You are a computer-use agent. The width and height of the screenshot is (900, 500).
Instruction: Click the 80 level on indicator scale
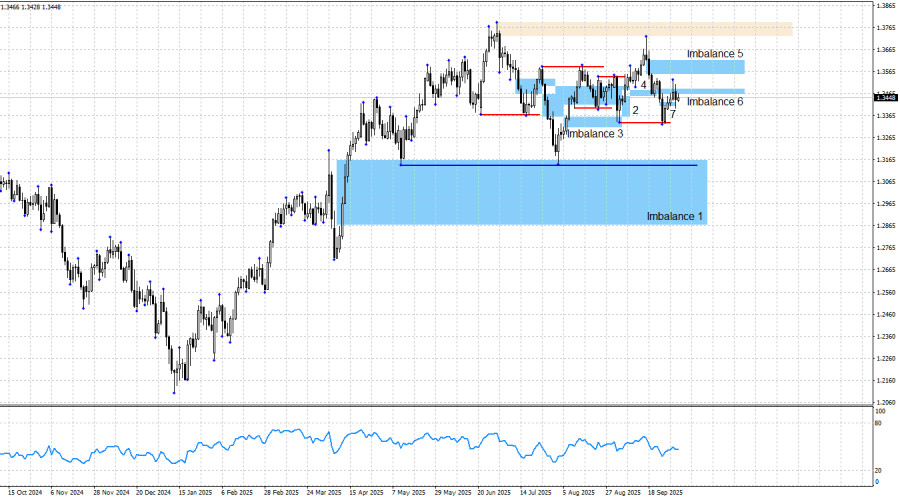coord(879,425)
